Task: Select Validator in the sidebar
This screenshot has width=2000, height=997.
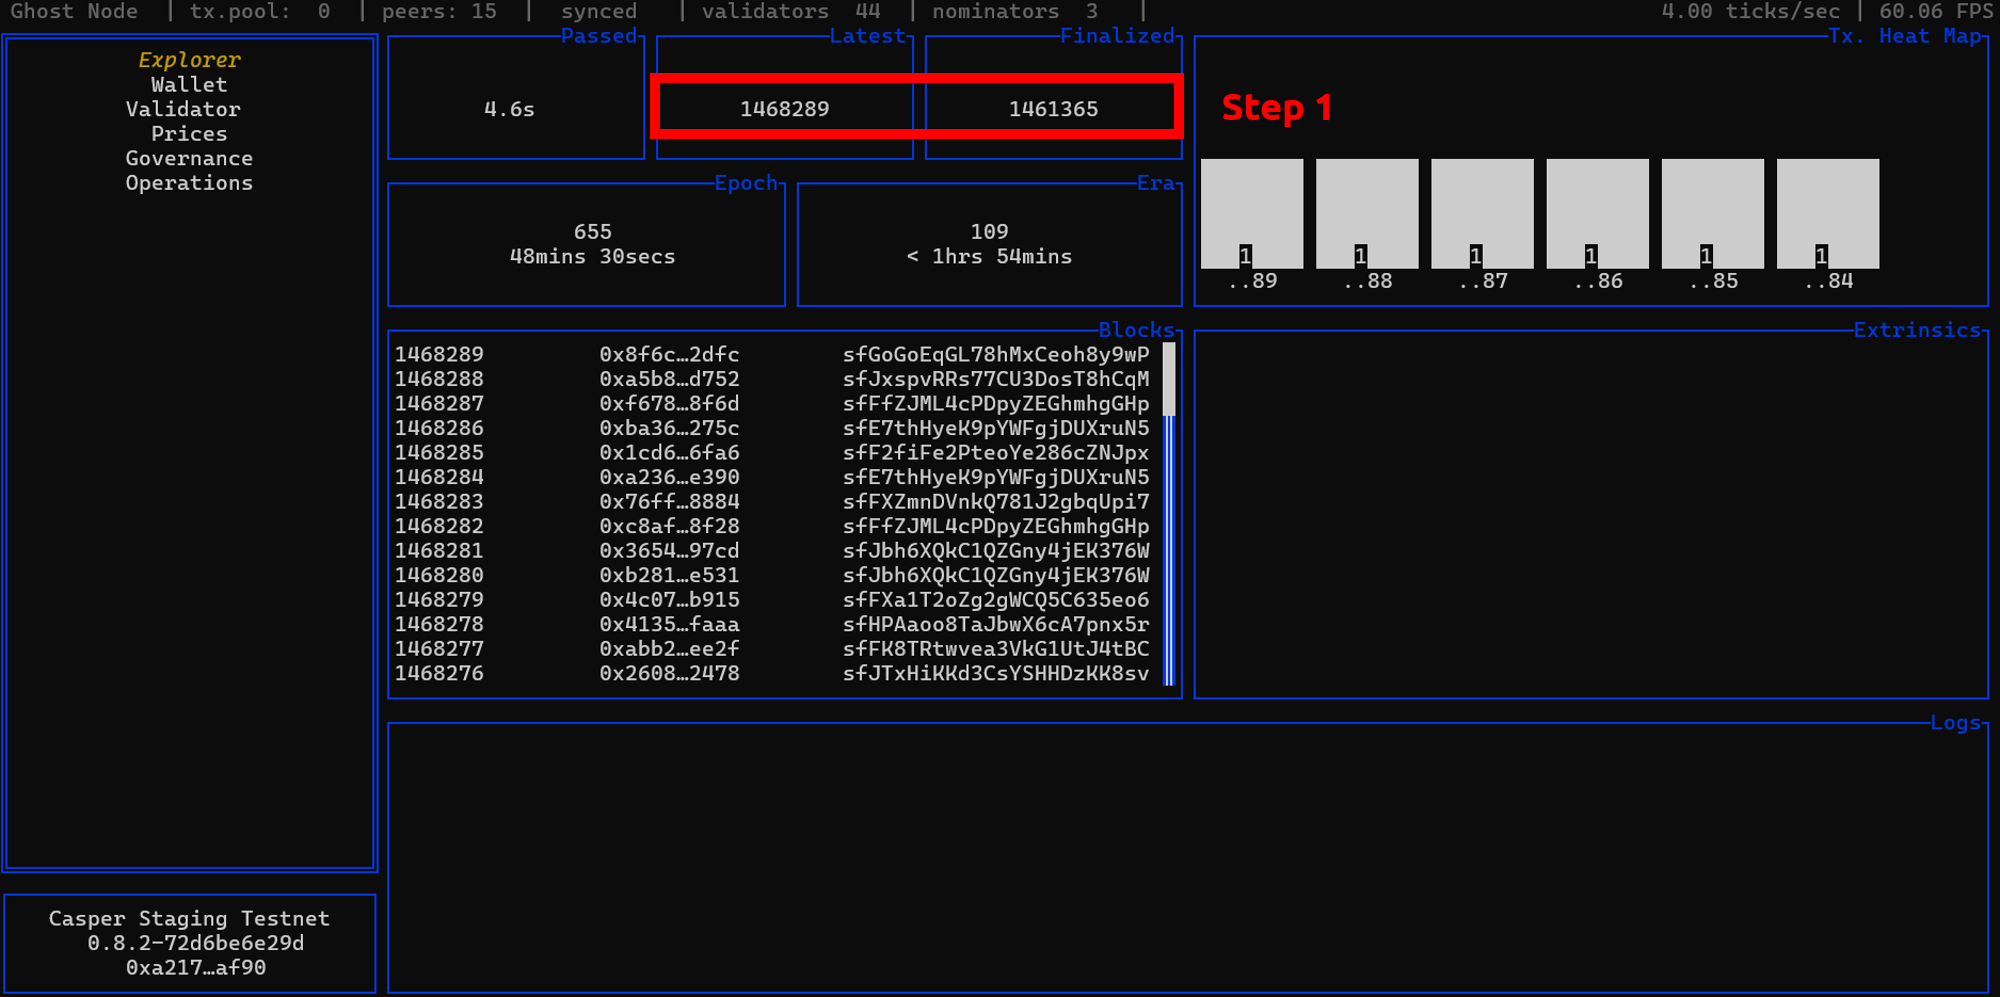Action: pos(183,109)
